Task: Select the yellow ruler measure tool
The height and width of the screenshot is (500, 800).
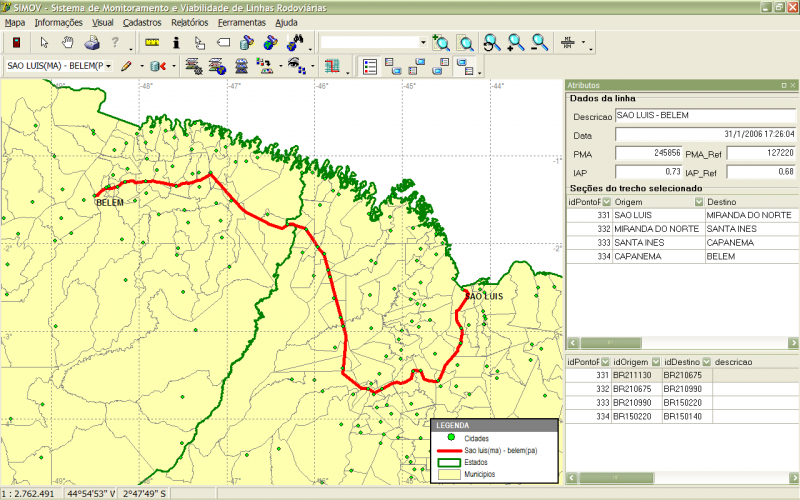Action: point(152,43)
